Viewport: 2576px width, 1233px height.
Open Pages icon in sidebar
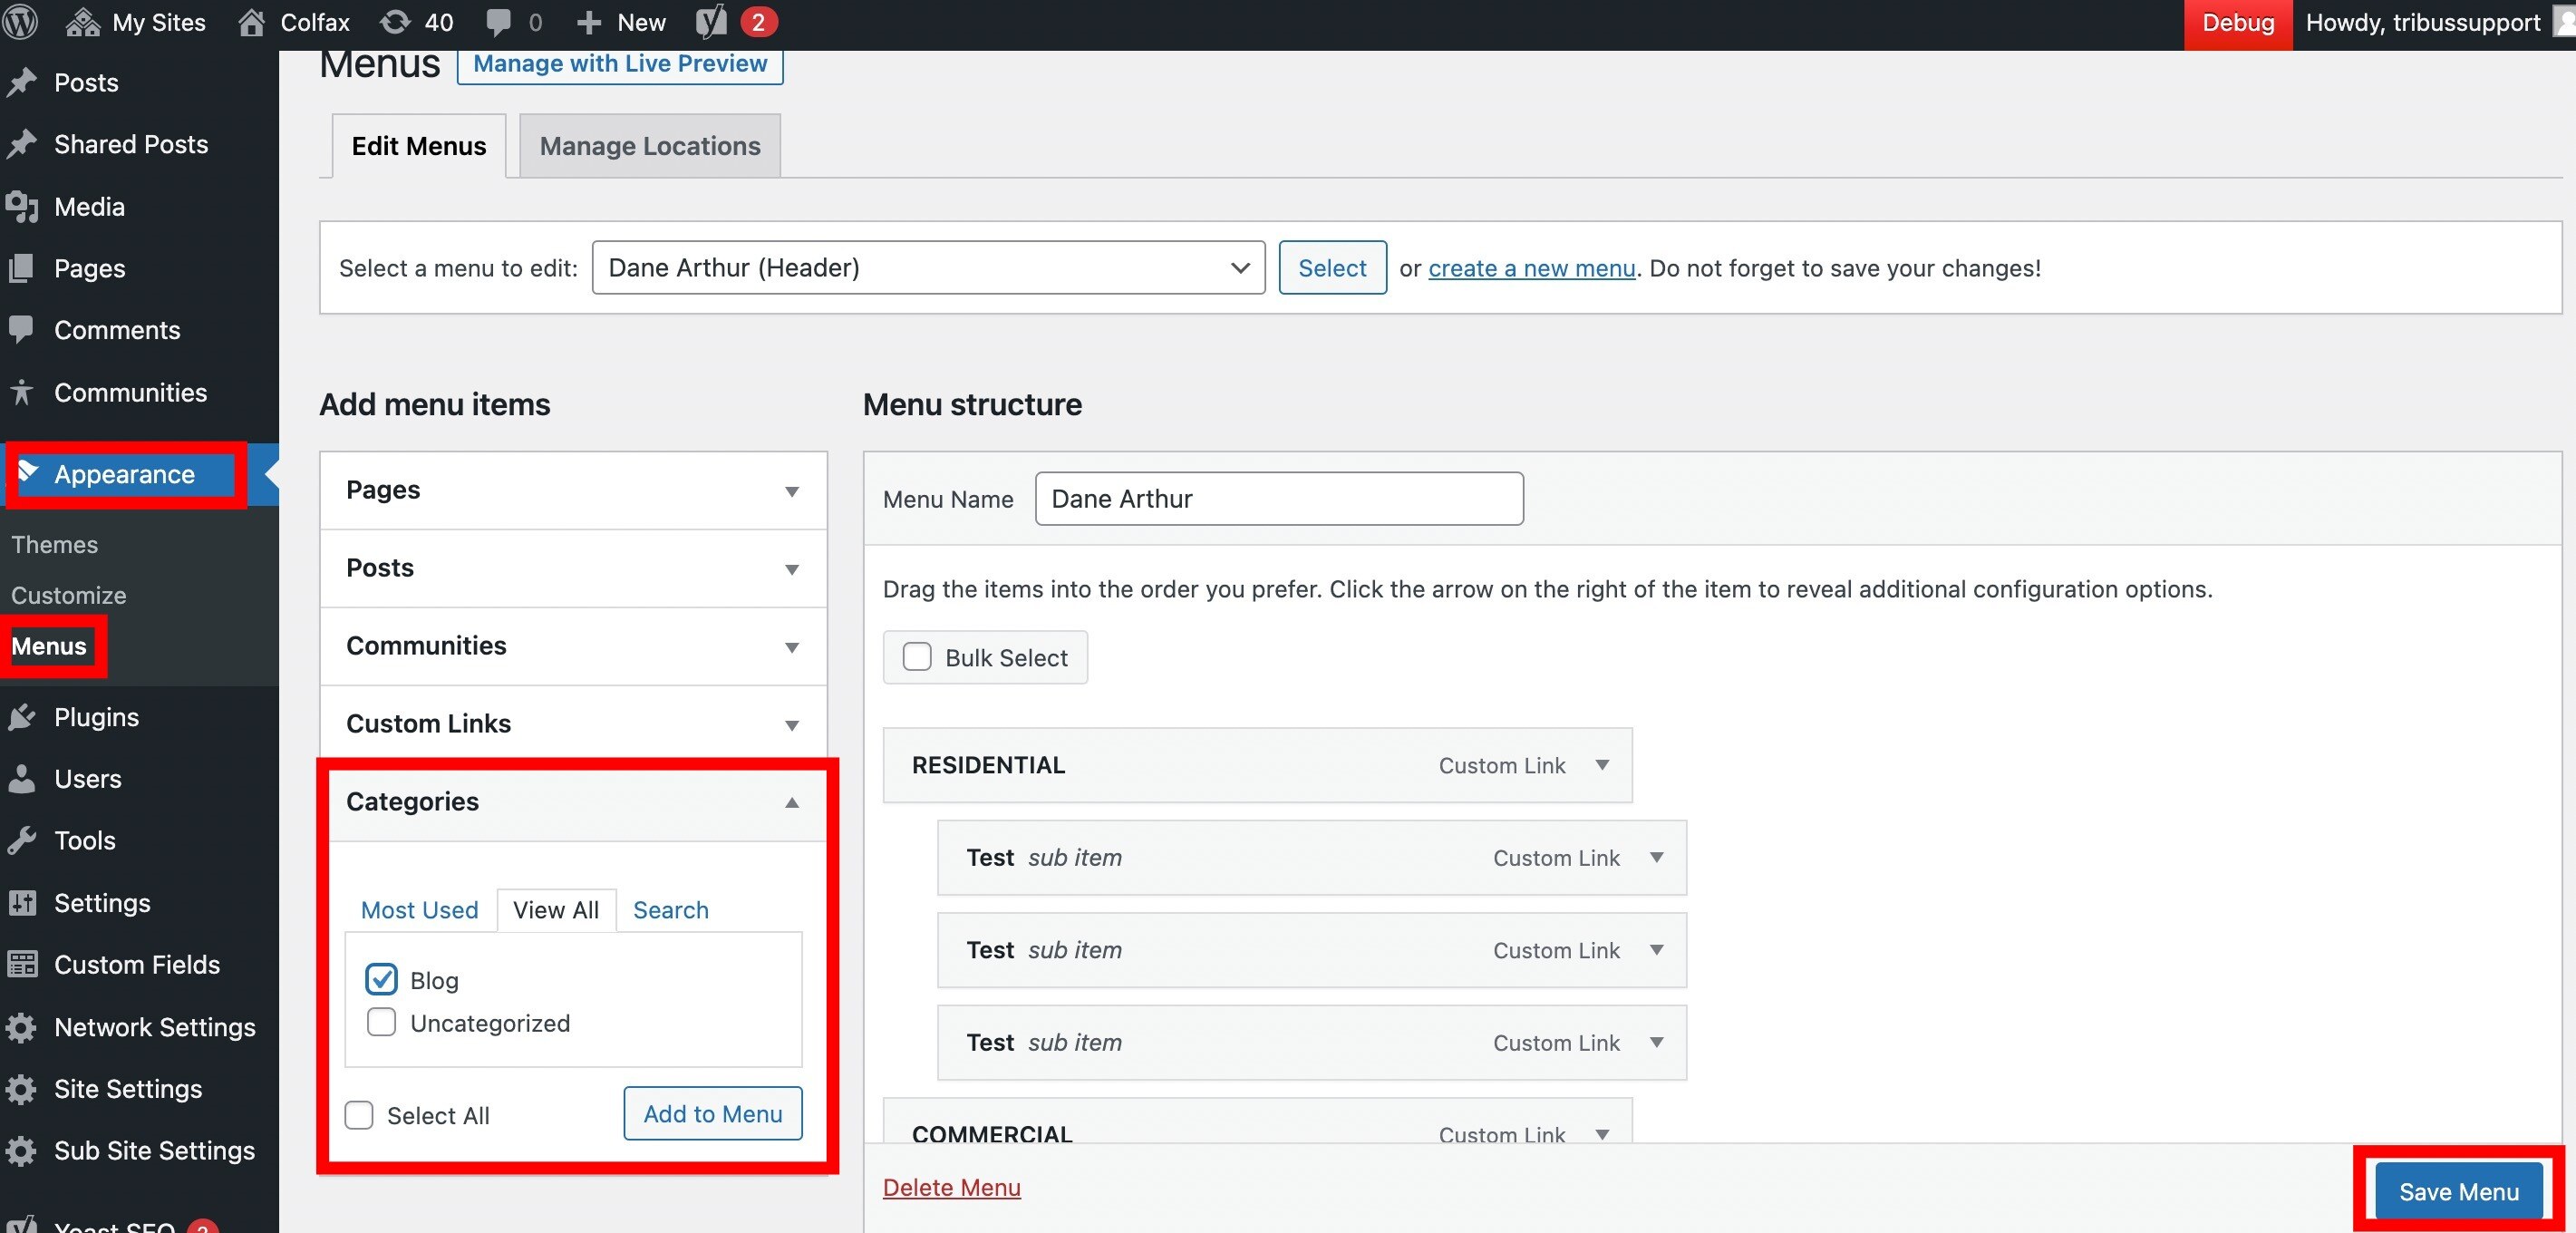click(22, 268)
